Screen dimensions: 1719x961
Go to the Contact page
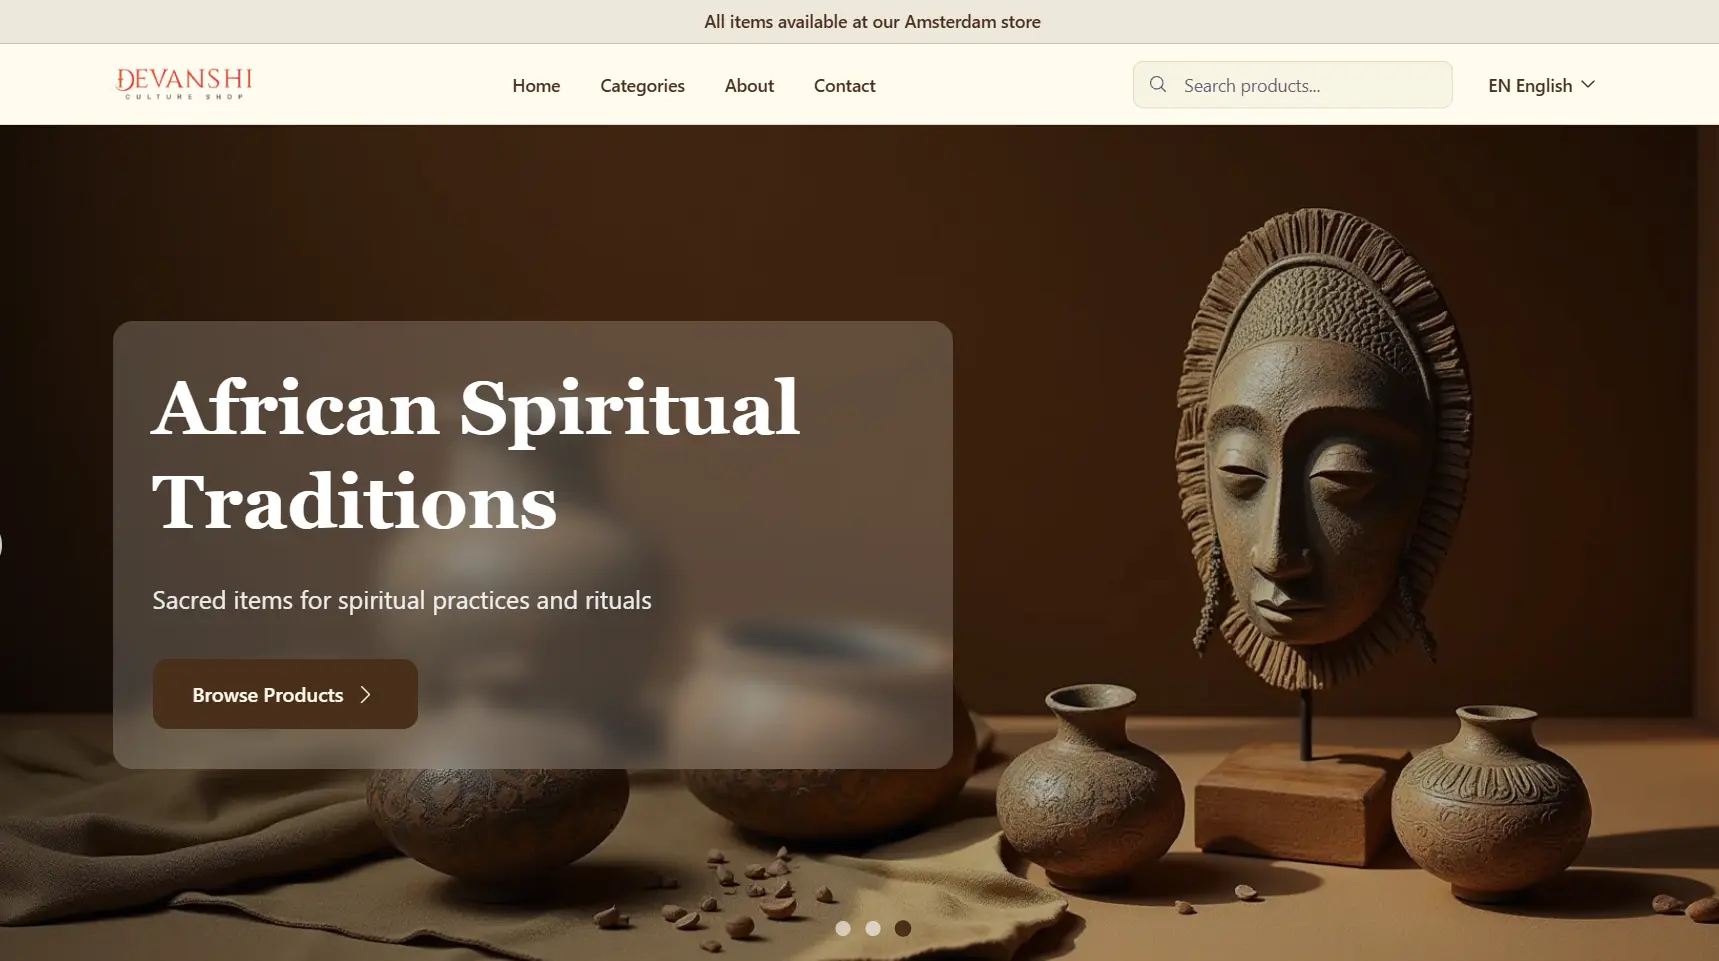[844, 86]
